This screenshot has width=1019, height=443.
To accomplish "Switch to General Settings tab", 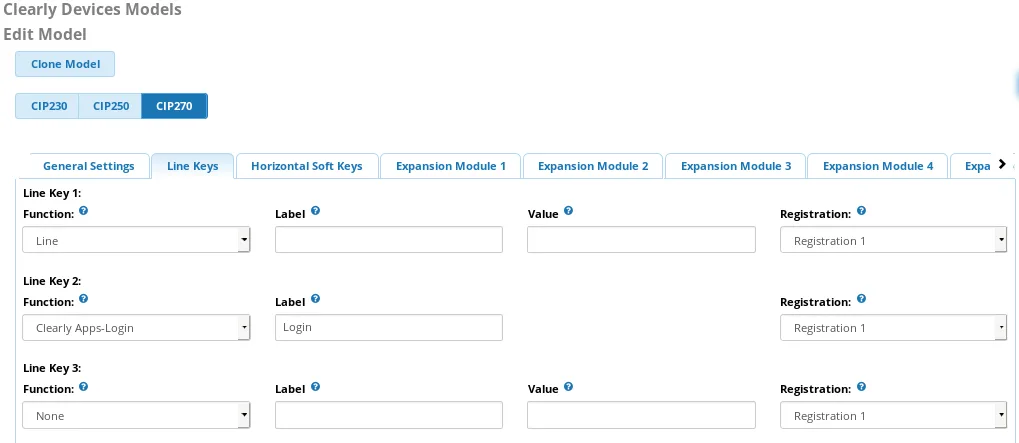I will point(88,166).
